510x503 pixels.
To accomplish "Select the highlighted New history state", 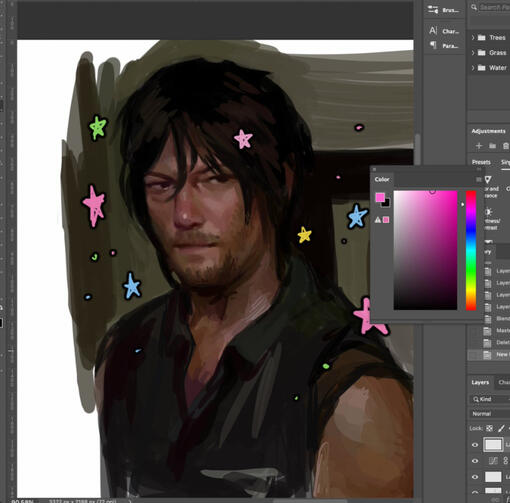I will (489, 355).
